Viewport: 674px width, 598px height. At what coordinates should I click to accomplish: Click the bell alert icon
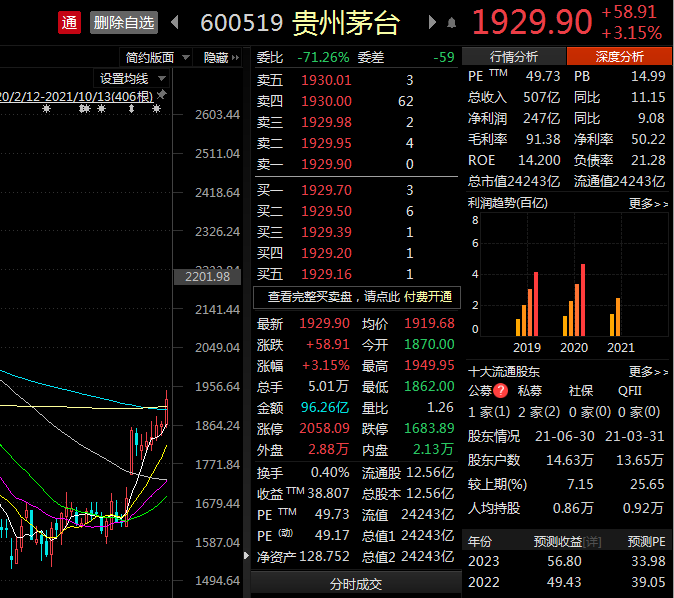click(x=451, y=22)
